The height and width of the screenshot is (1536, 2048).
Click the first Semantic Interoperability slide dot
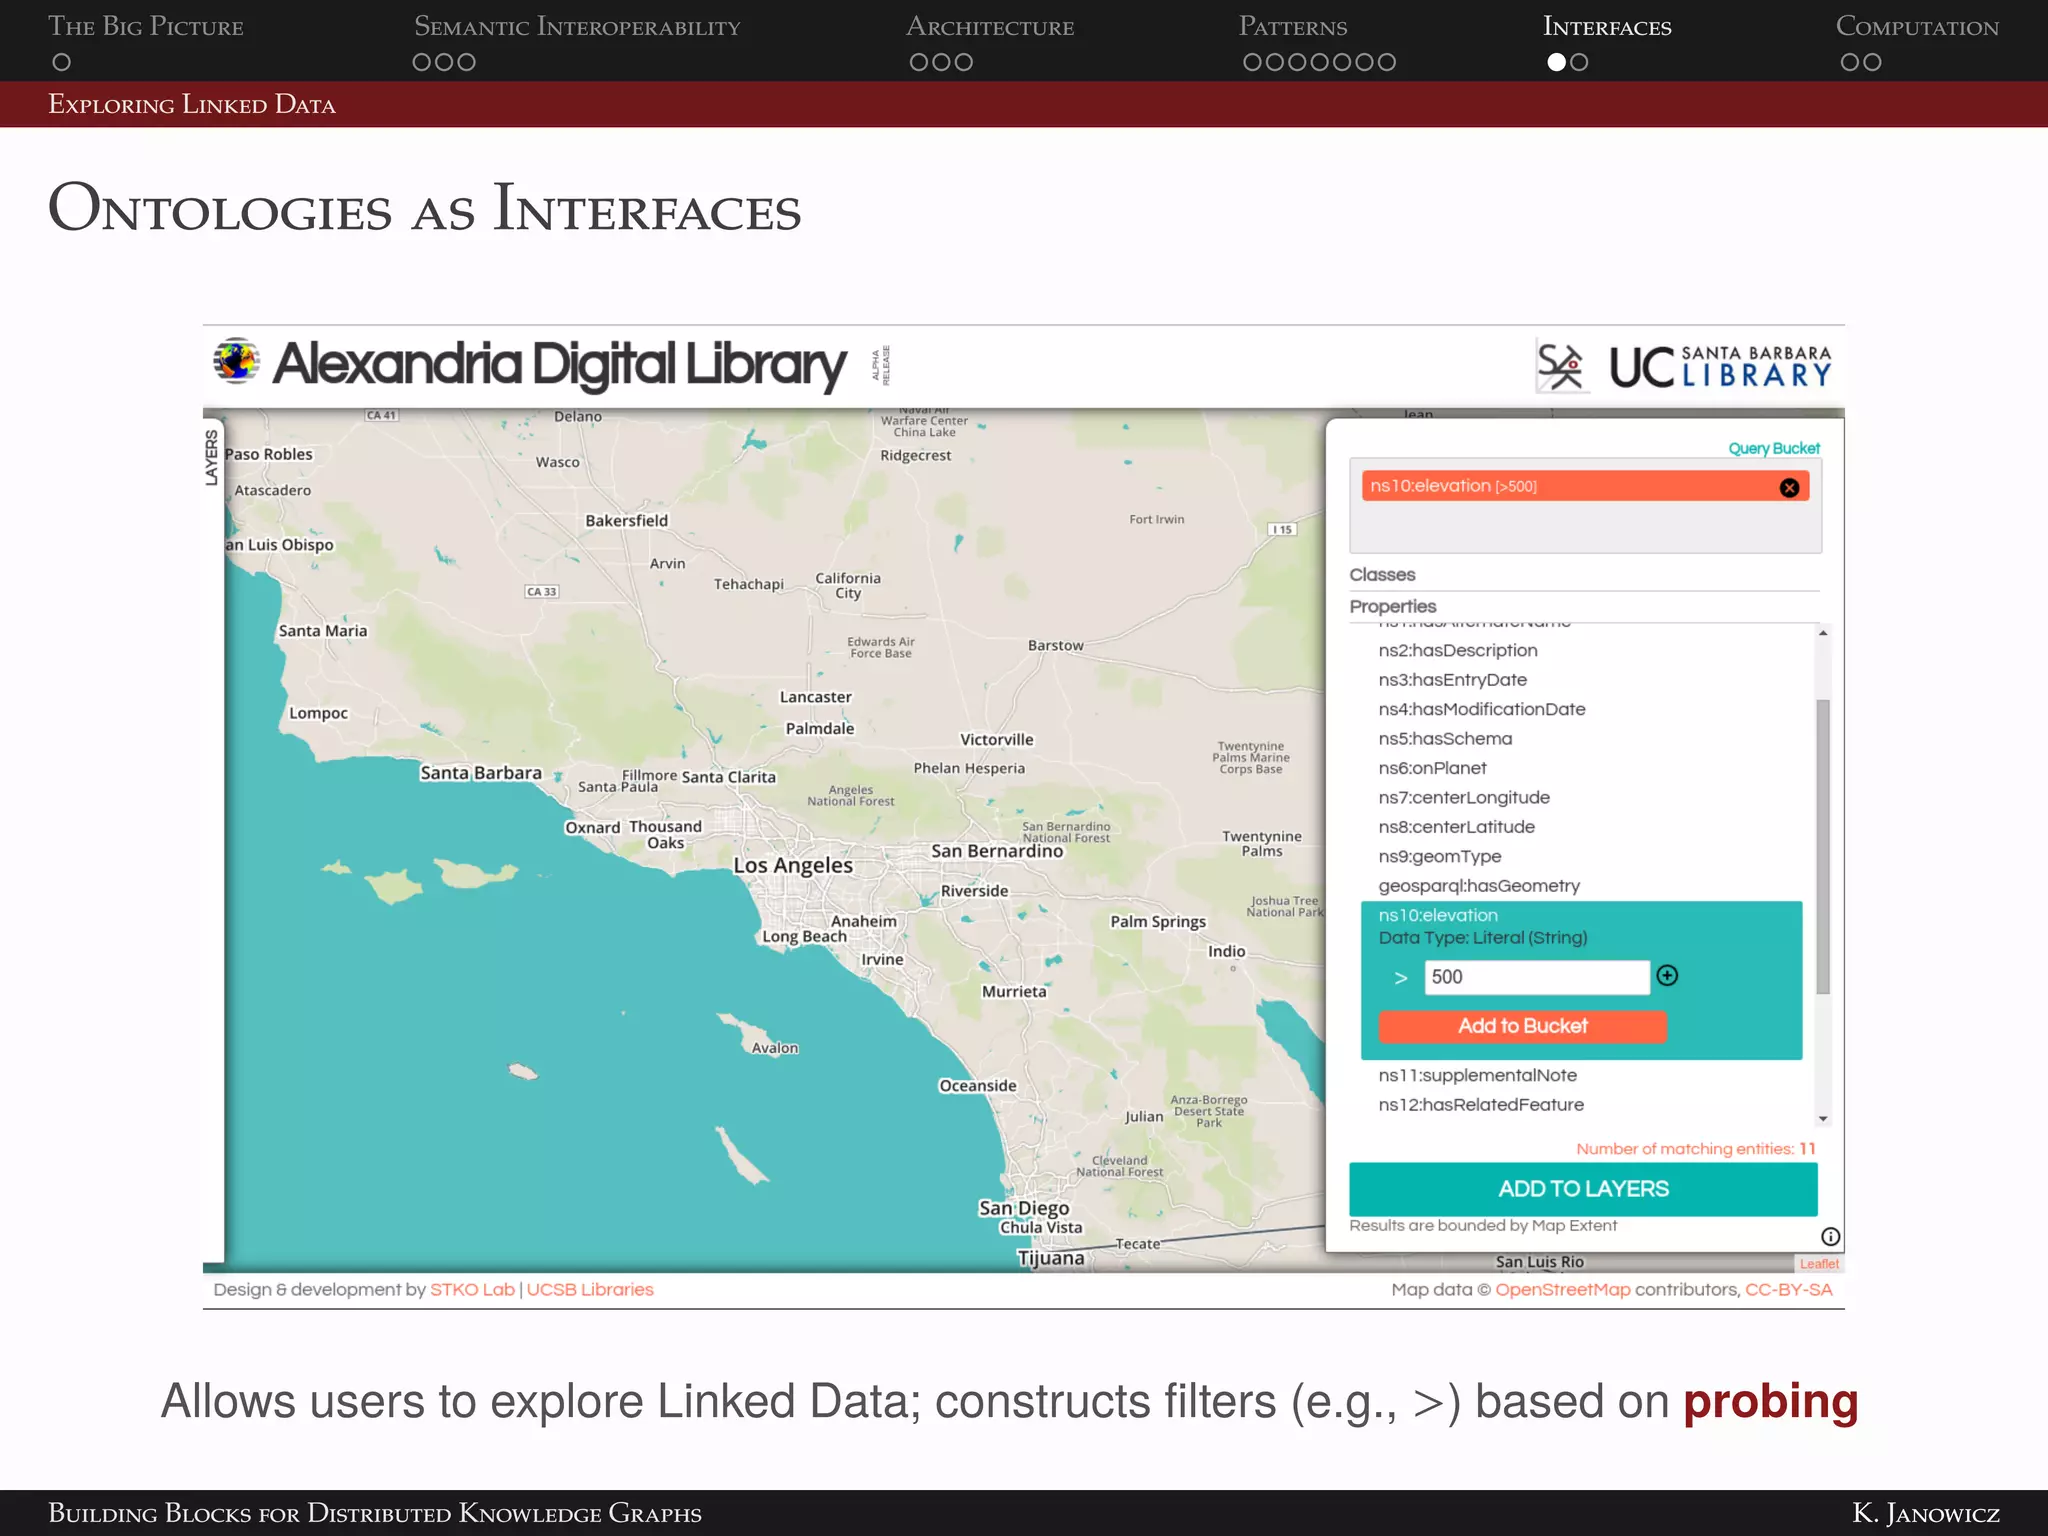tap(422, 62)
